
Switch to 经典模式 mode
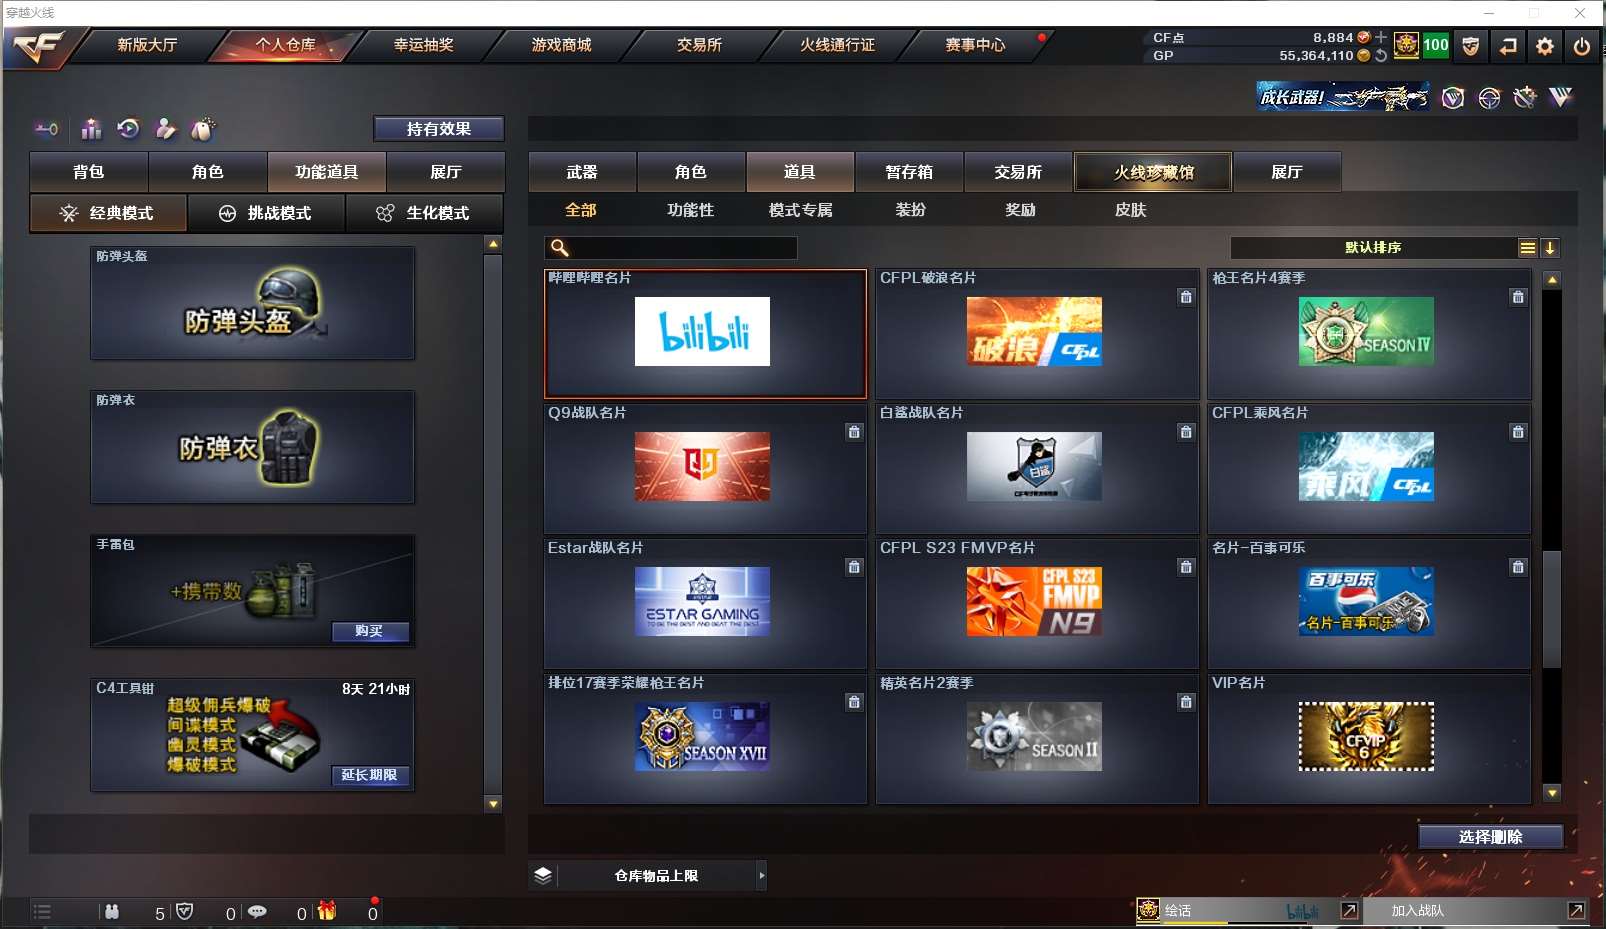[x=108, y=213]
